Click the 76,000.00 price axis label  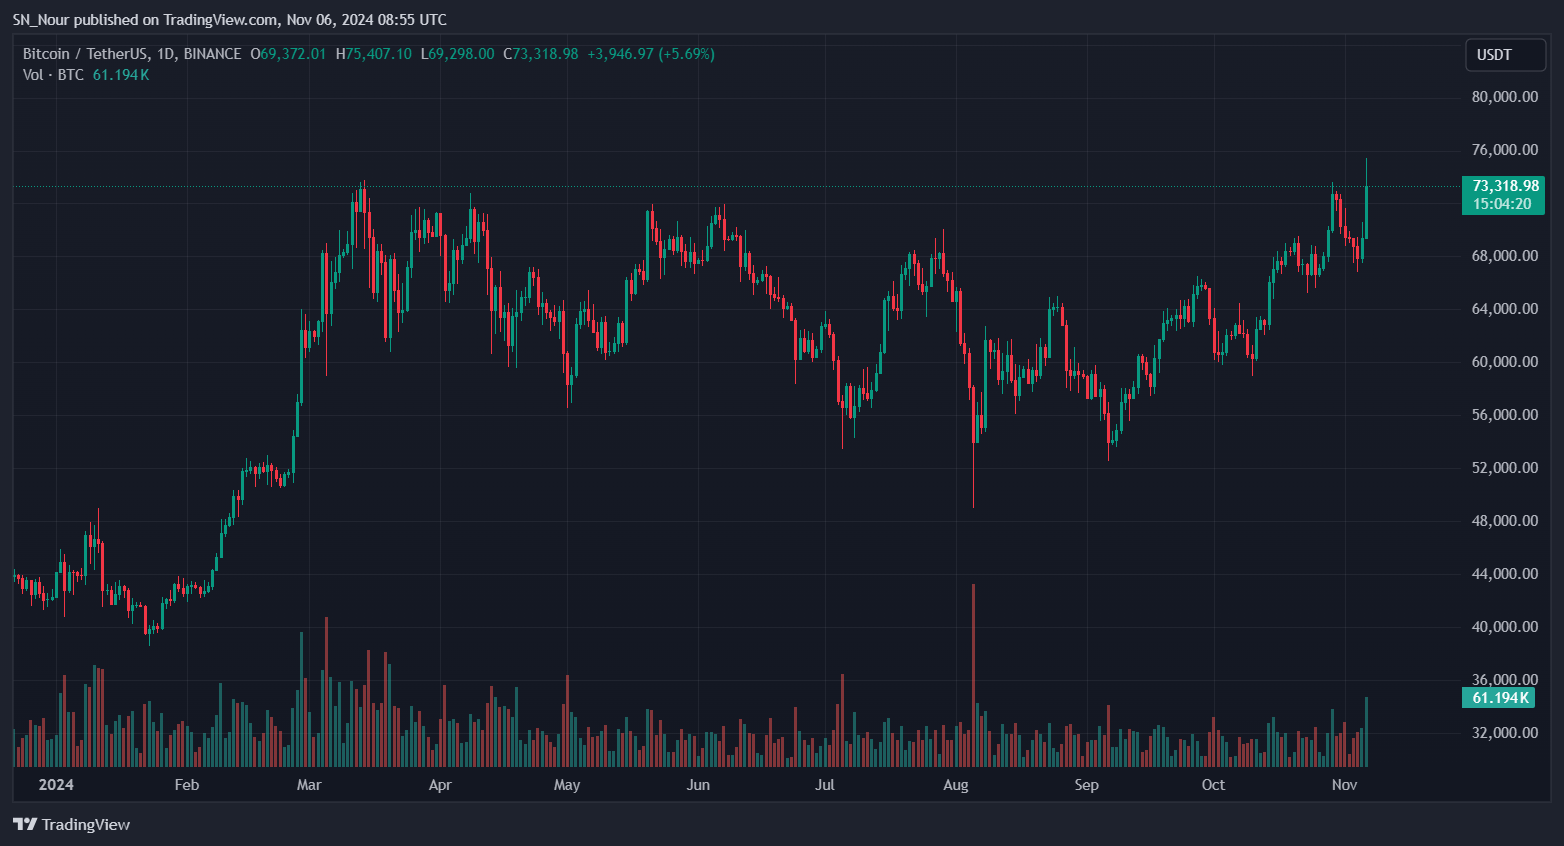click(1505, 150)
